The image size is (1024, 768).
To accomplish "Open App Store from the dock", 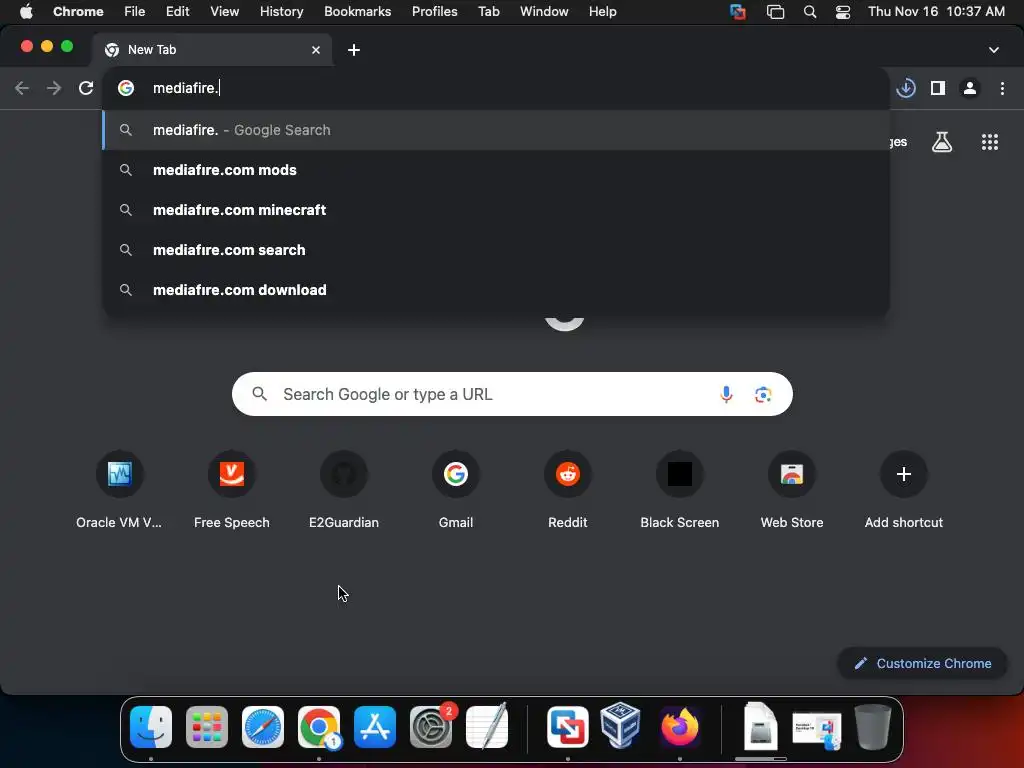I will tap(375, 727).
